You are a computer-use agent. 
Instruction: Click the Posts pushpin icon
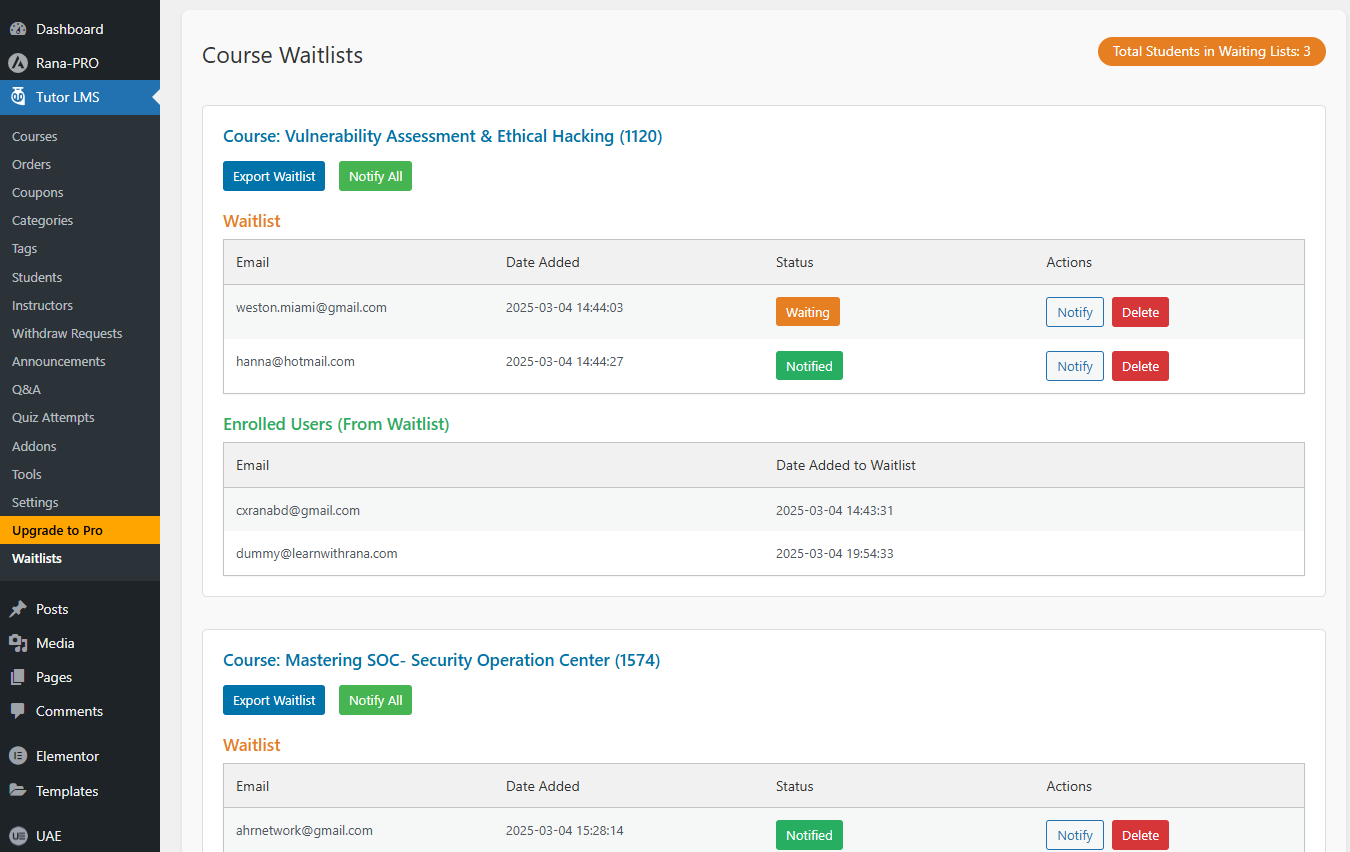[x=18, y=609]
